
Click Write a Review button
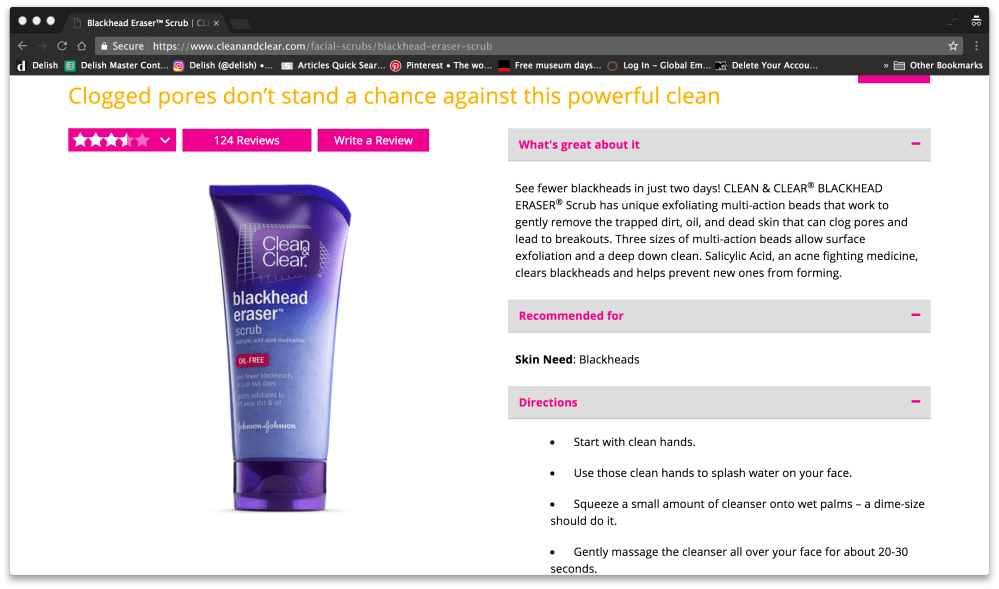(373, 140)
